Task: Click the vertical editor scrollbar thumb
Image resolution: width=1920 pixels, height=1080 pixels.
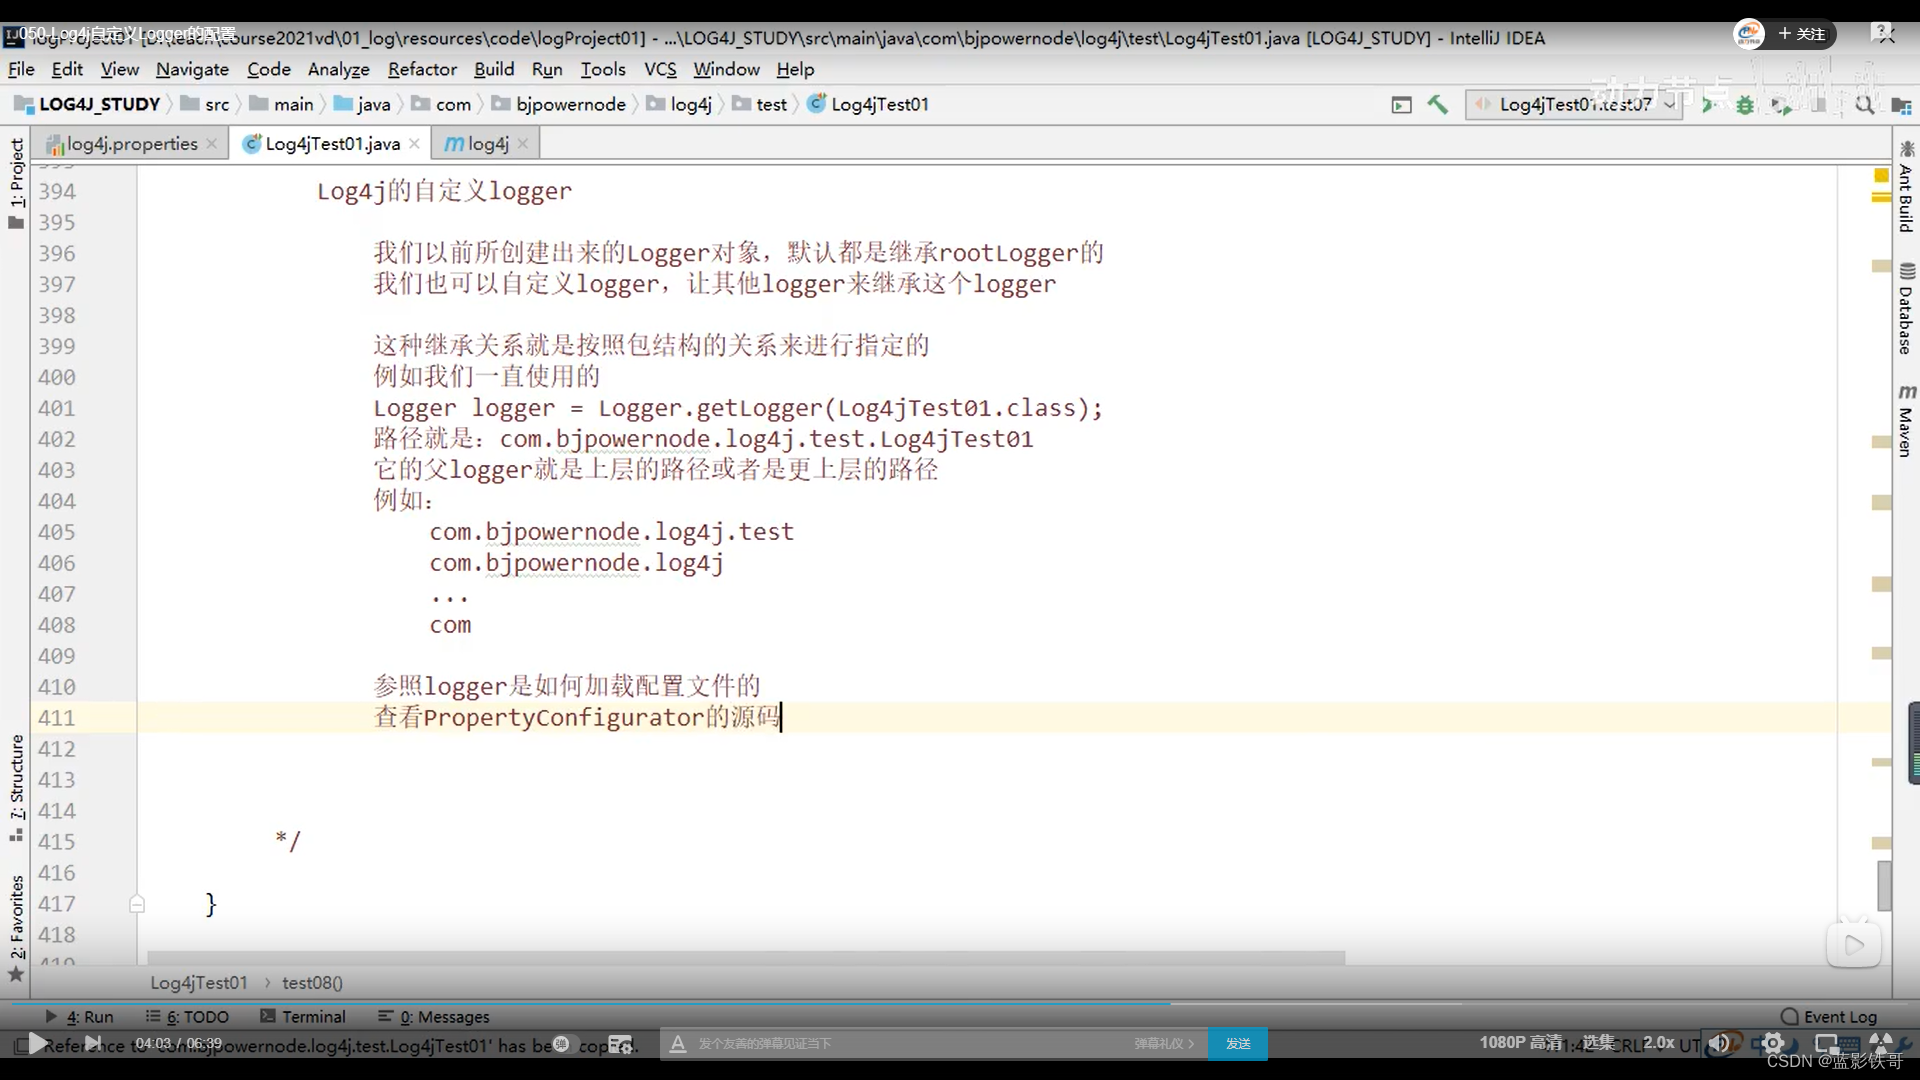Action: [1884, 886]
